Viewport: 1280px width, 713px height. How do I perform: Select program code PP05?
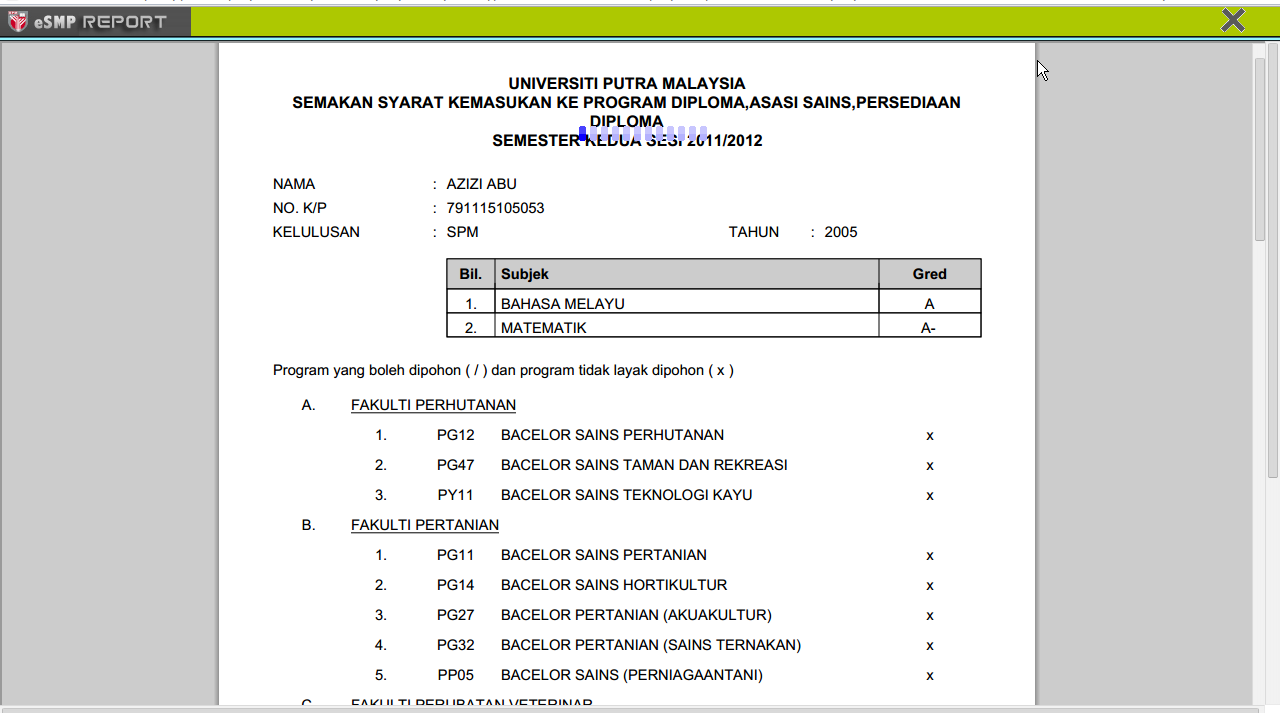pyautogui.click(x=456, y=675)
